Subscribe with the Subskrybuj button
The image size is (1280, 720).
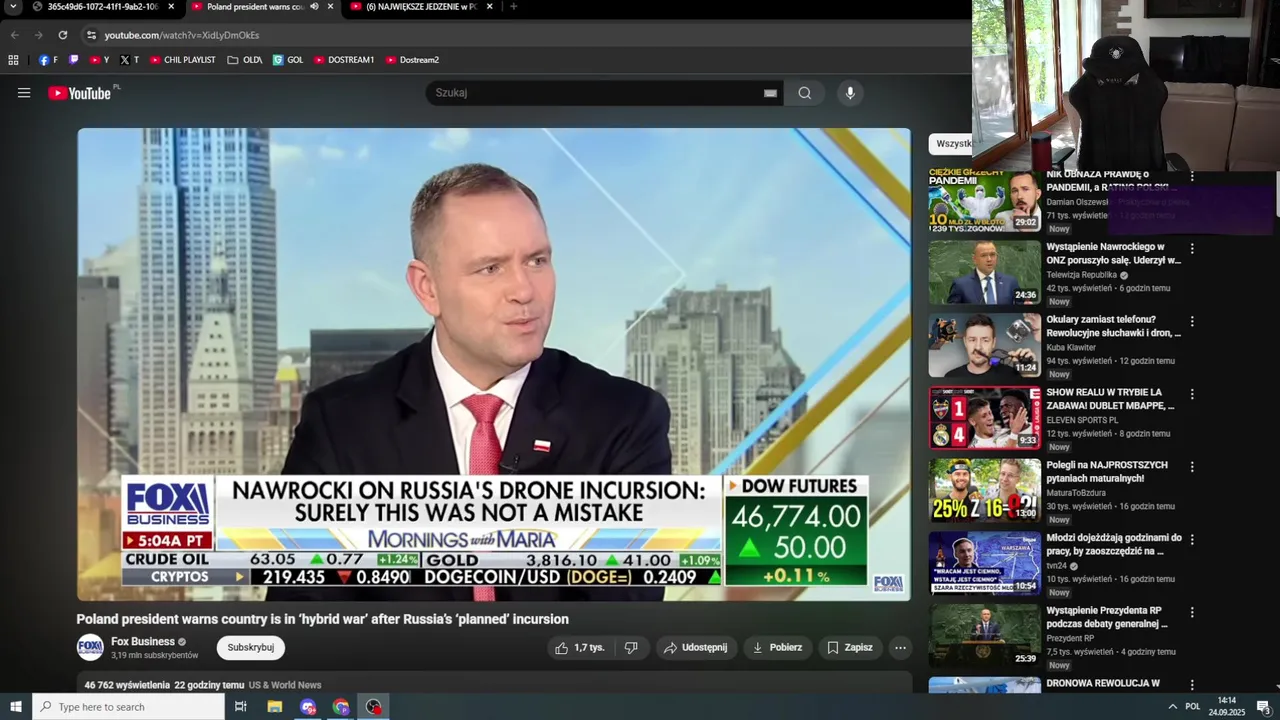click(x=251, y=648)
